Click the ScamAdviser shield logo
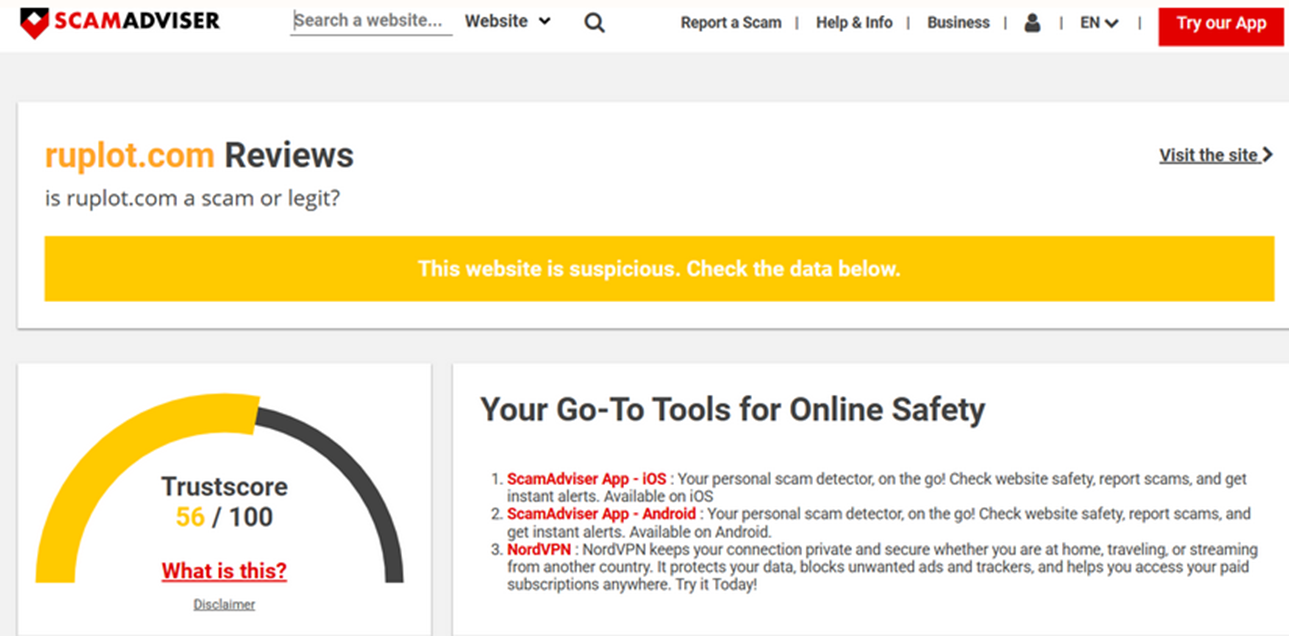This screenshot has width=1289, height=636. click(x=34, y=23)
